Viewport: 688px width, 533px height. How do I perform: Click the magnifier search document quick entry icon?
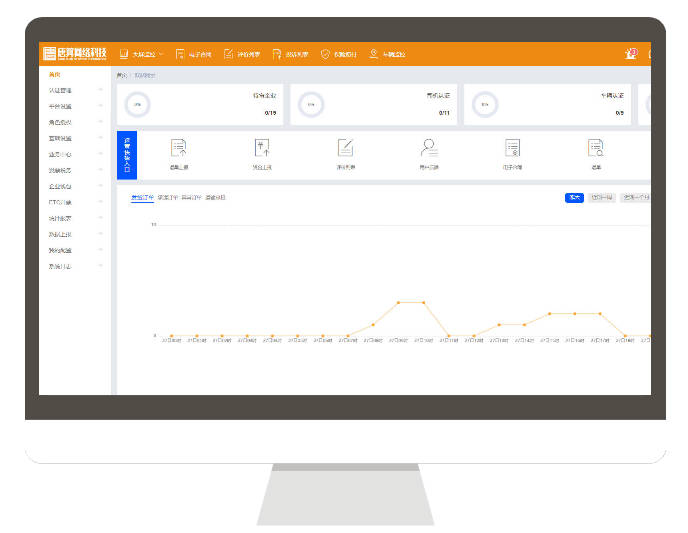tap(596, 148)
